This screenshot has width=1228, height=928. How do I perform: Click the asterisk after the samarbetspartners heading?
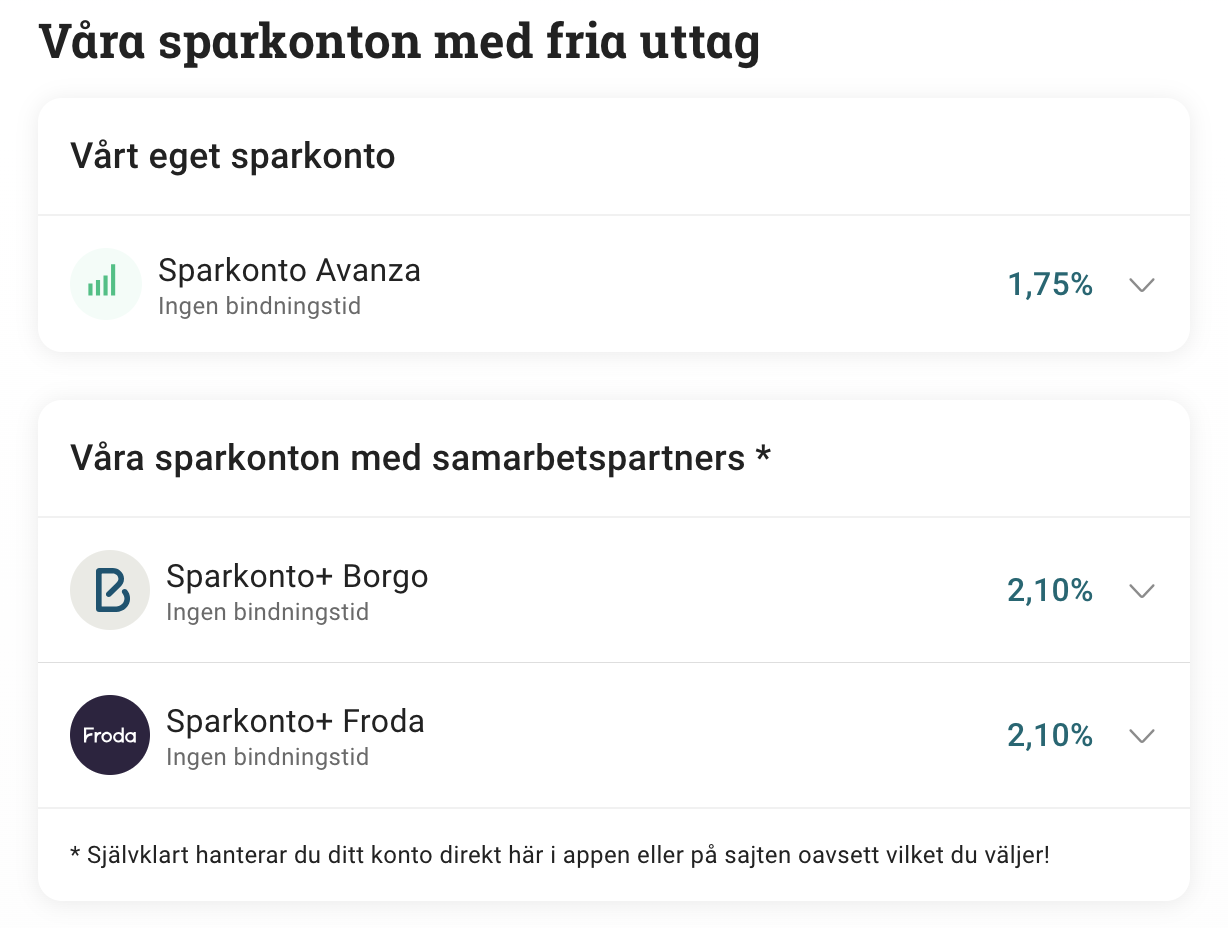pyautogui.click(x=763, y=455)
